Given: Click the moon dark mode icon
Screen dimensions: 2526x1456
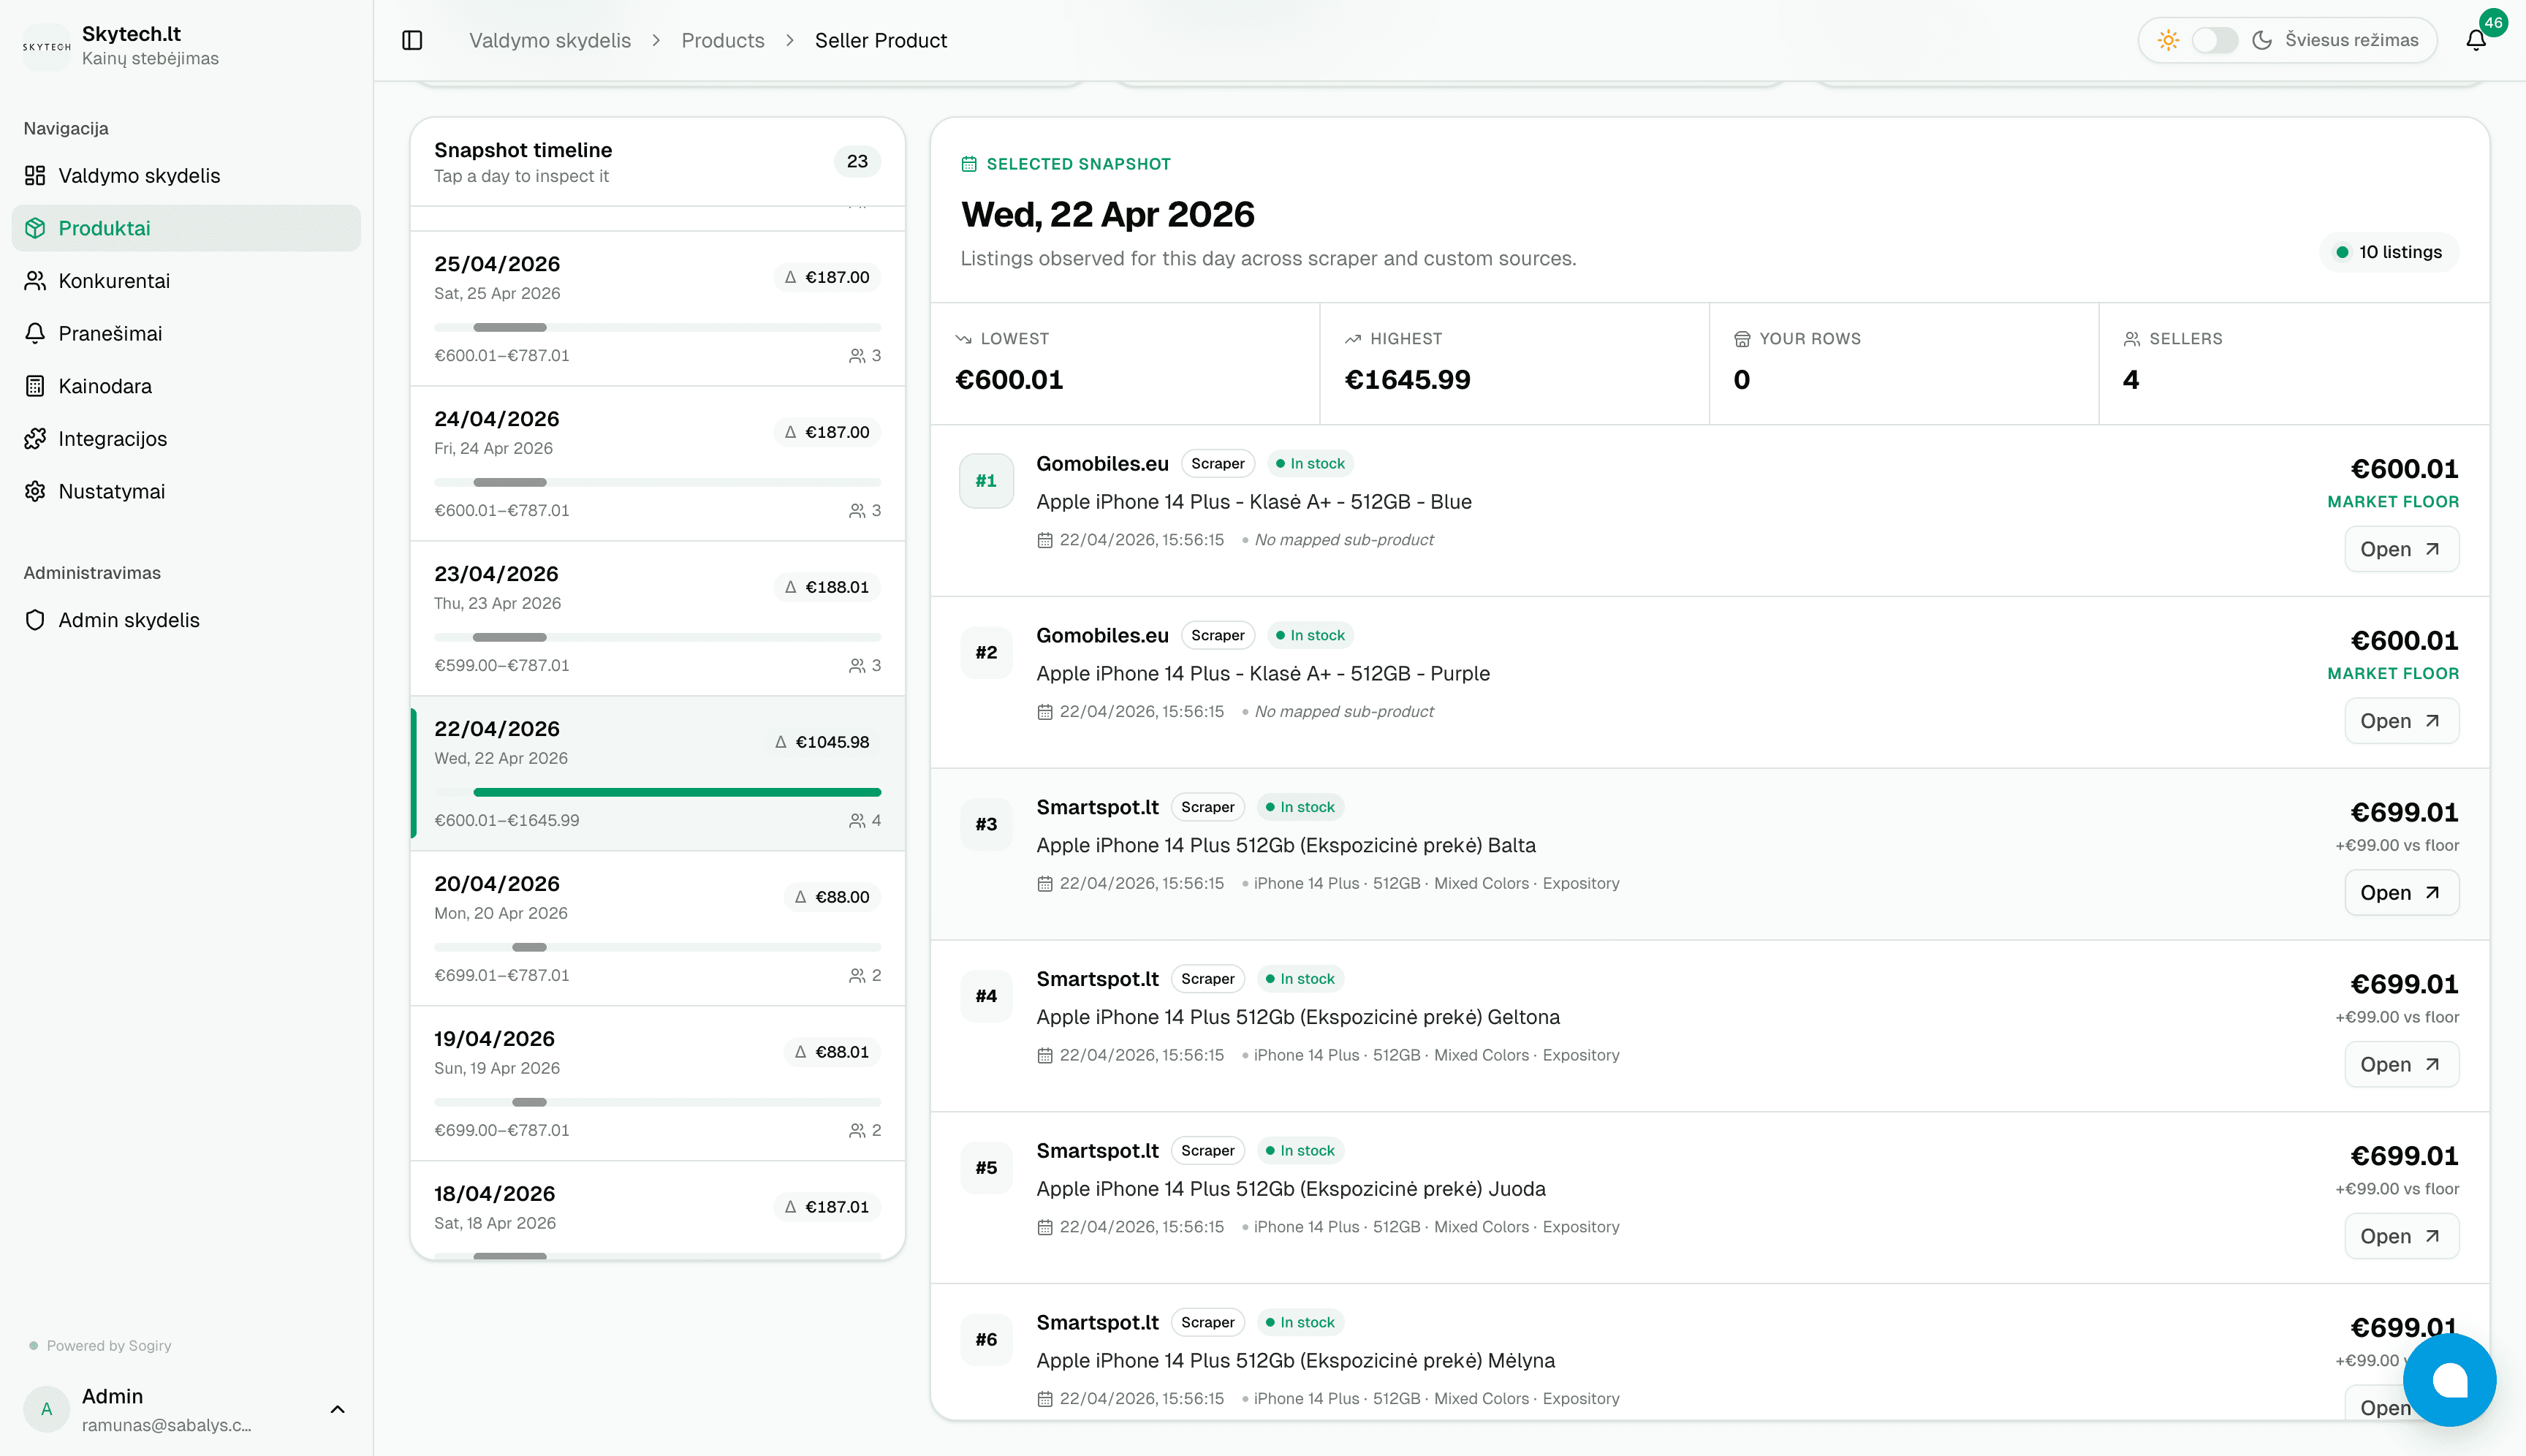Looking at the screenshot, I should pyautogui.click(x=2262, y=40).
